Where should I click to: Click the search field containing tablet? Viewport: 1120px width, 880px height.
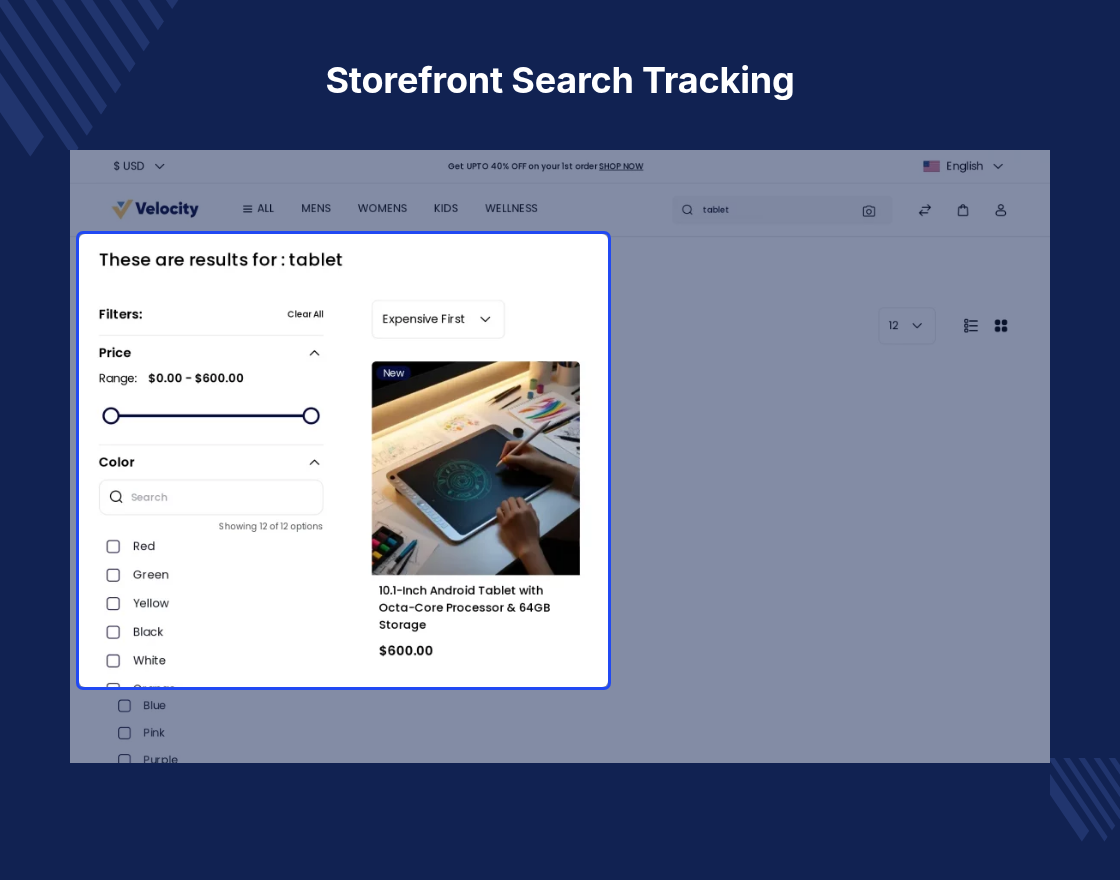coord(781,210)
